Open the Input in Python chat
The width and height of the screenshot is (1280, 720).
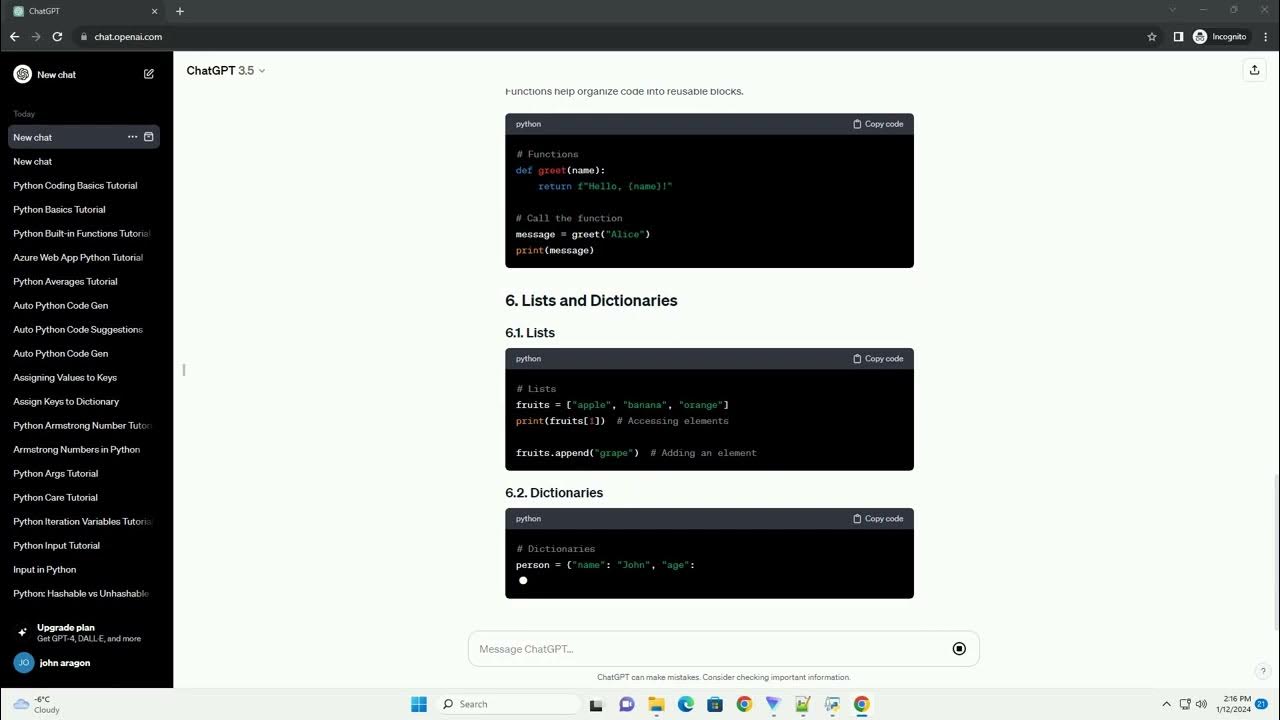[x=84, y=569]
